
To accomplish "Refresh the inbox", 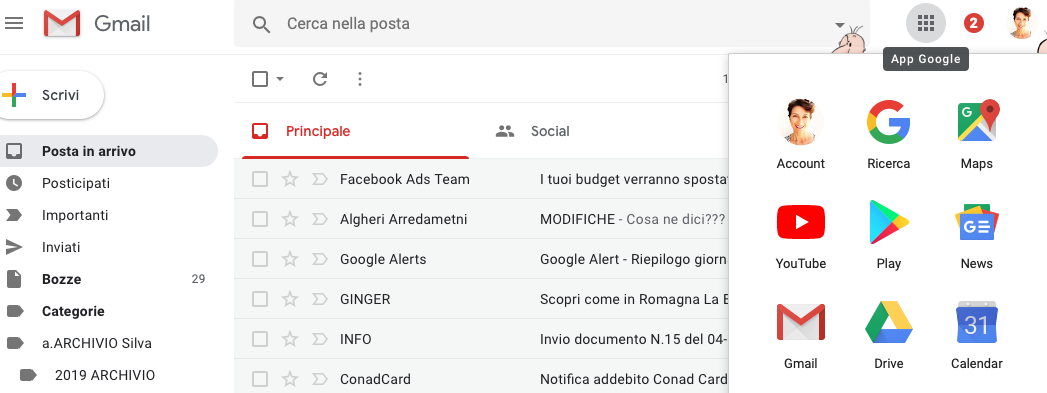I will [320, 79].
